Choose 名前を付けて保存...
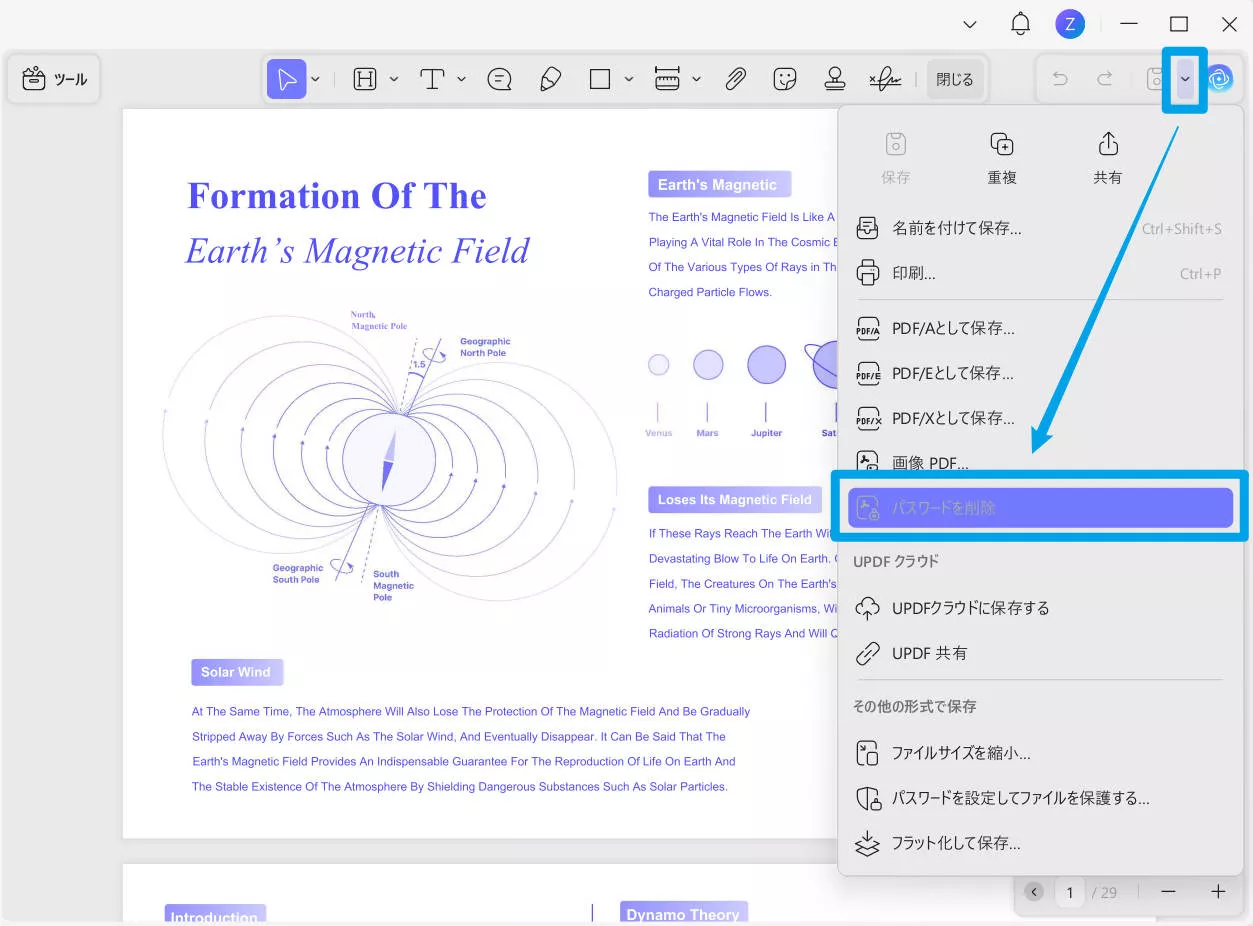This screenshot has height=926, width=1253. 1038,228
